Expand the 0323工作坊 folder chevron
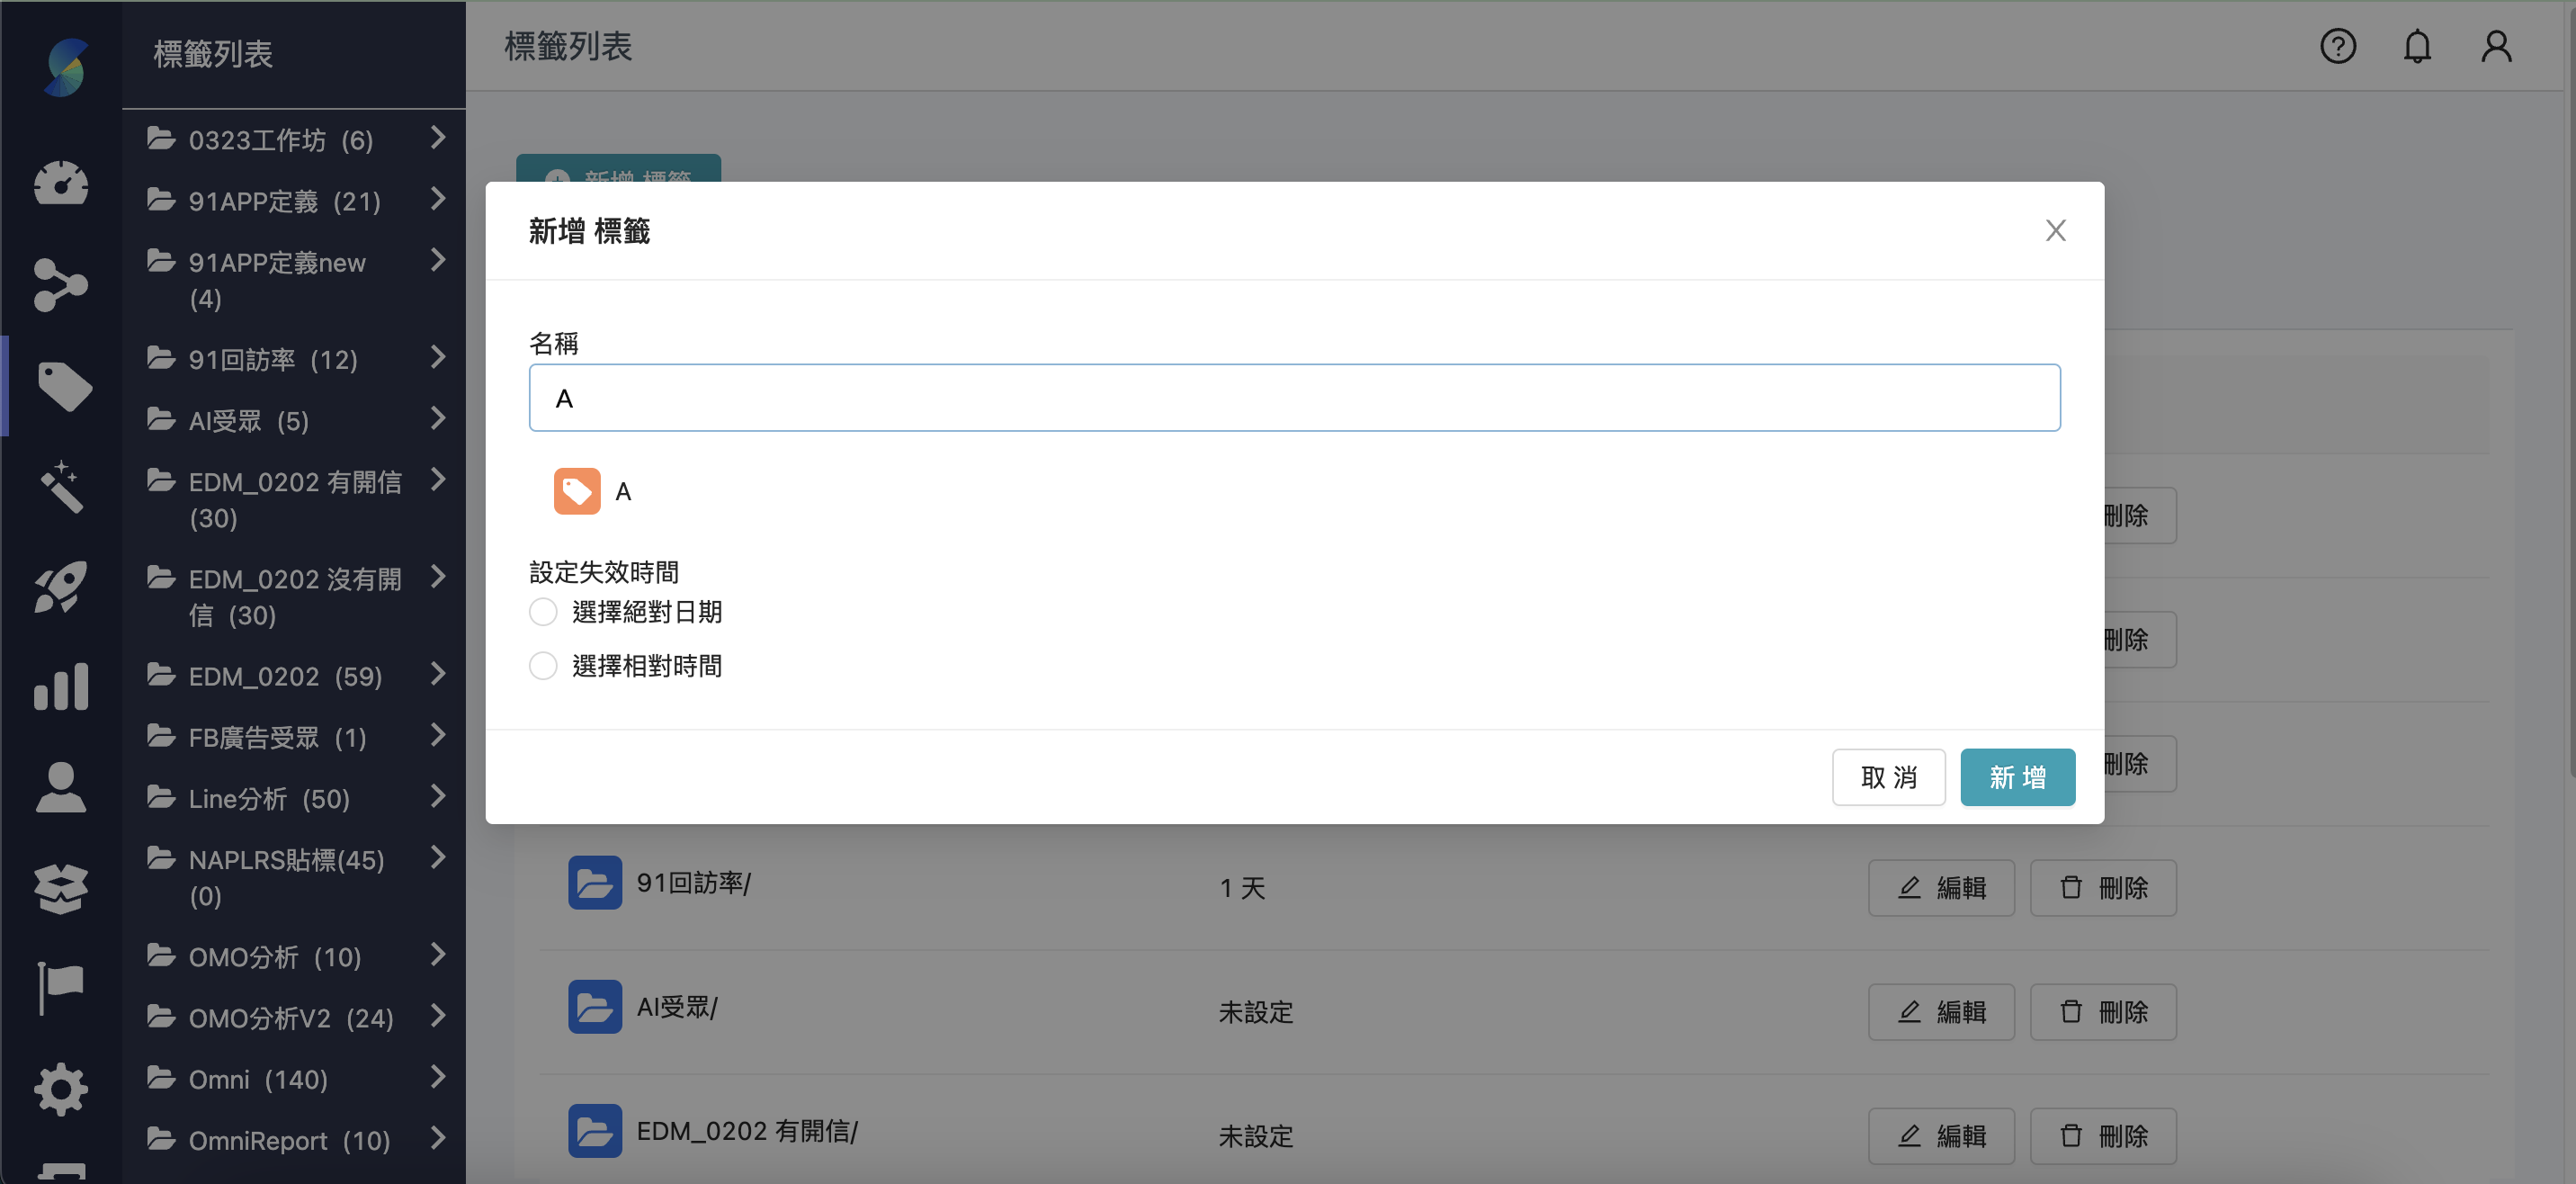Screen dimensions: 2576x1184 (x=437, y=138)
